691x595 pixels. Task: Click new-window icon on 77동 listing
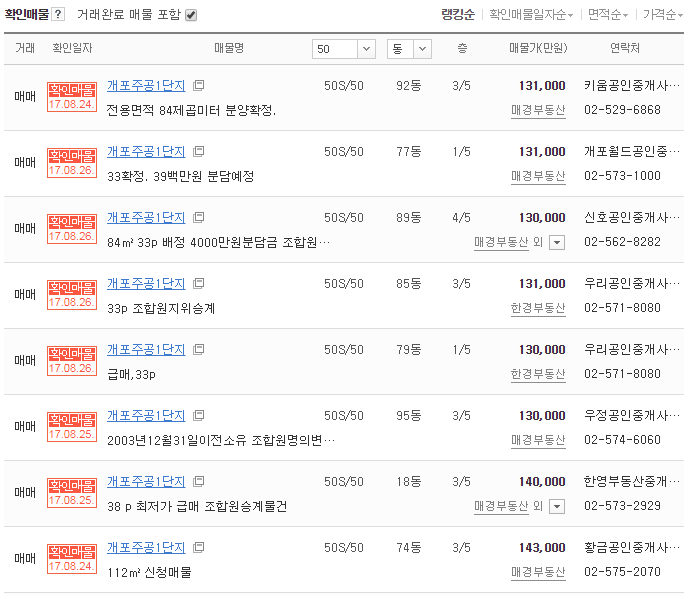[x=199, y=152]
